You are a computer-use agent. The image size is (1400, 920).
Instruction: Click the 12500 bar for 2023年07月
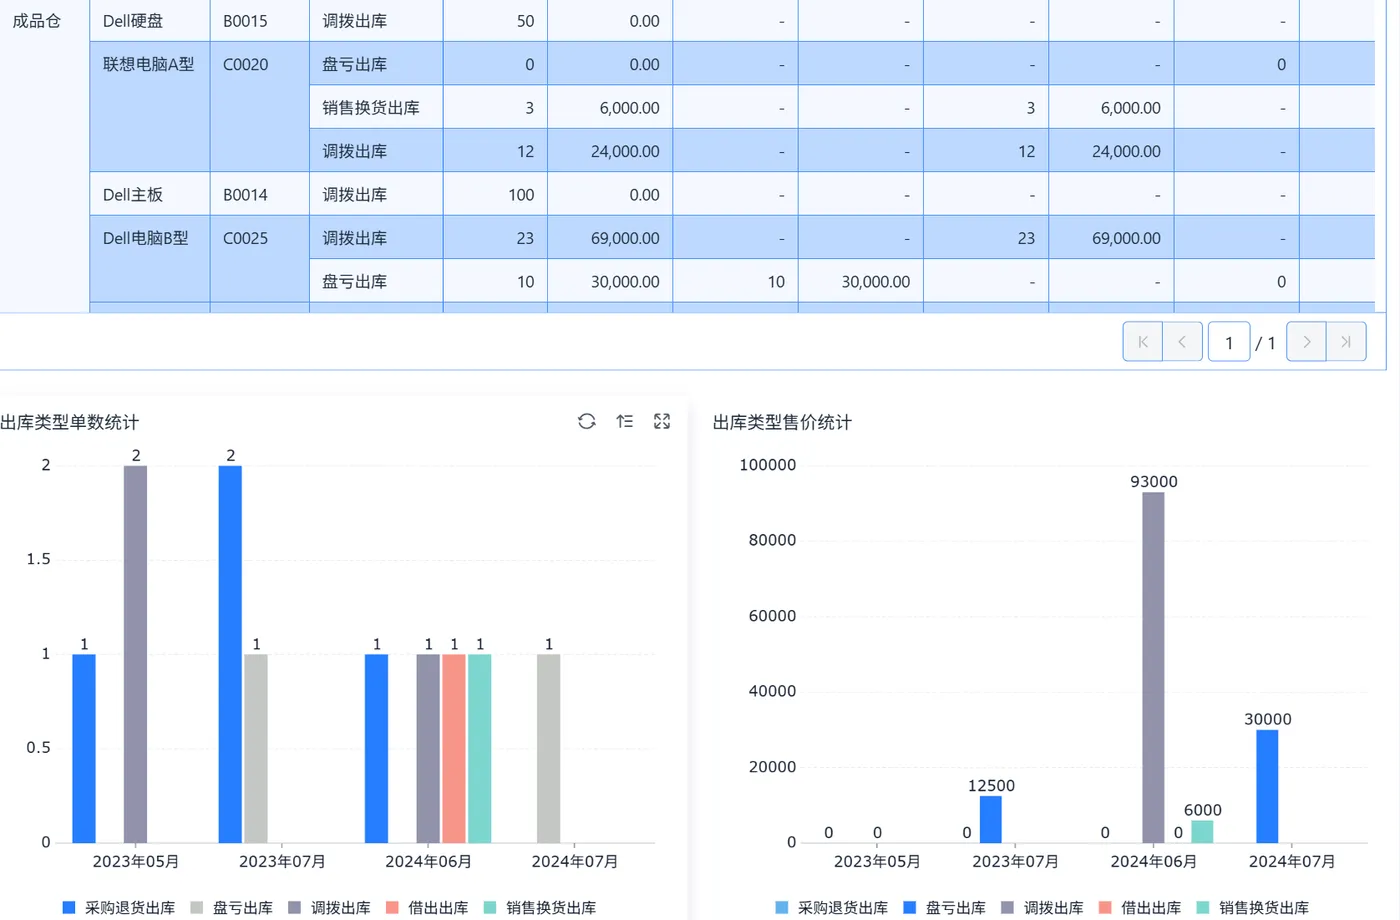(x=991, y=819)
